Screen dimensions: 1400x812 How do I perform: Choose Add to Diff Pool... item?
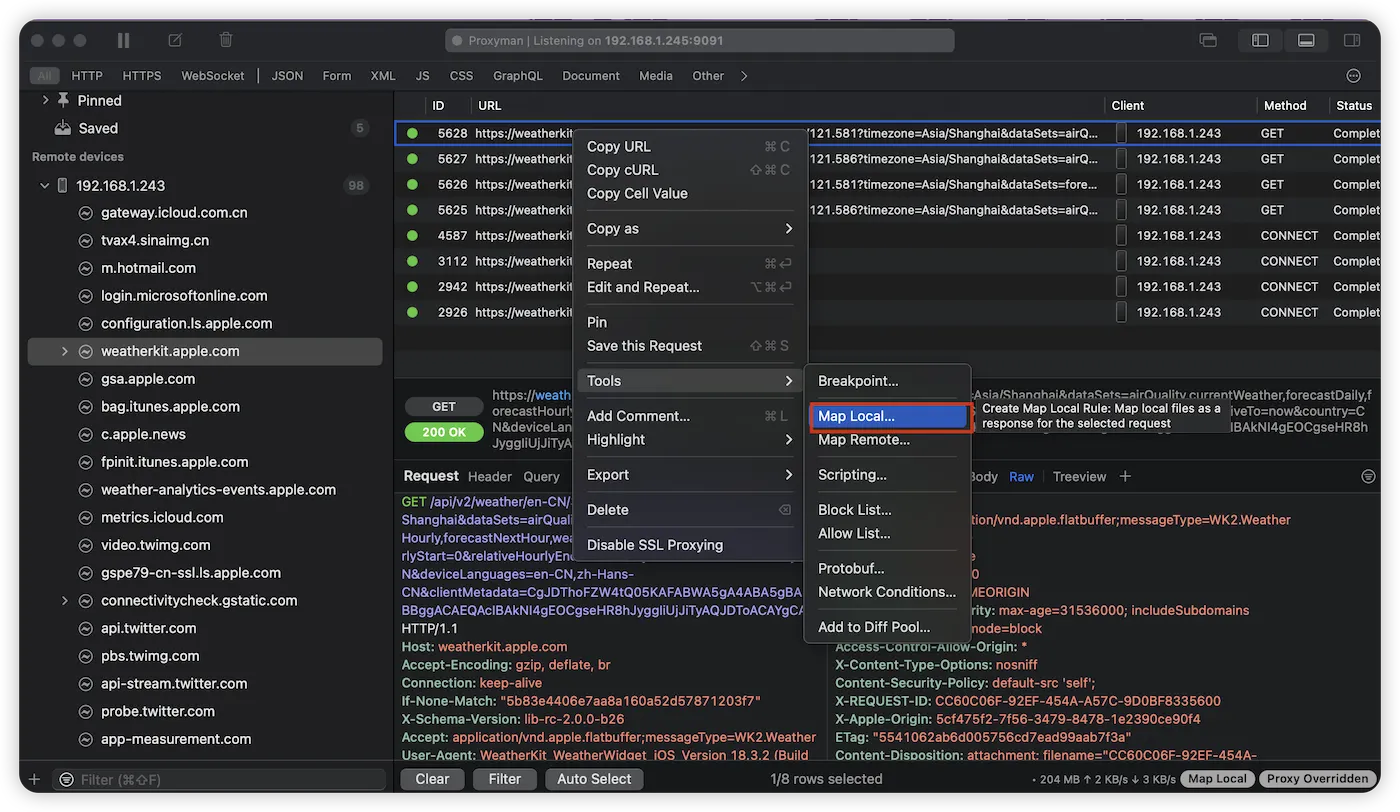pos(888,627)
